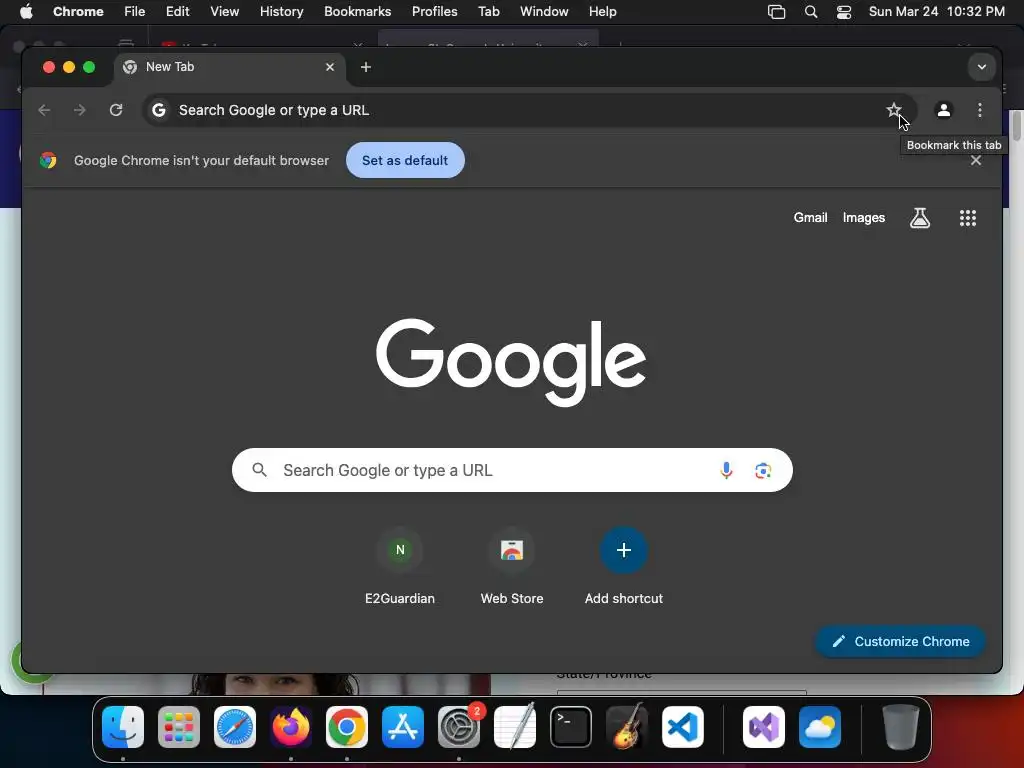Open Gmail link
This screenshot has height=768, width=1024.
(x=810, y=217)
